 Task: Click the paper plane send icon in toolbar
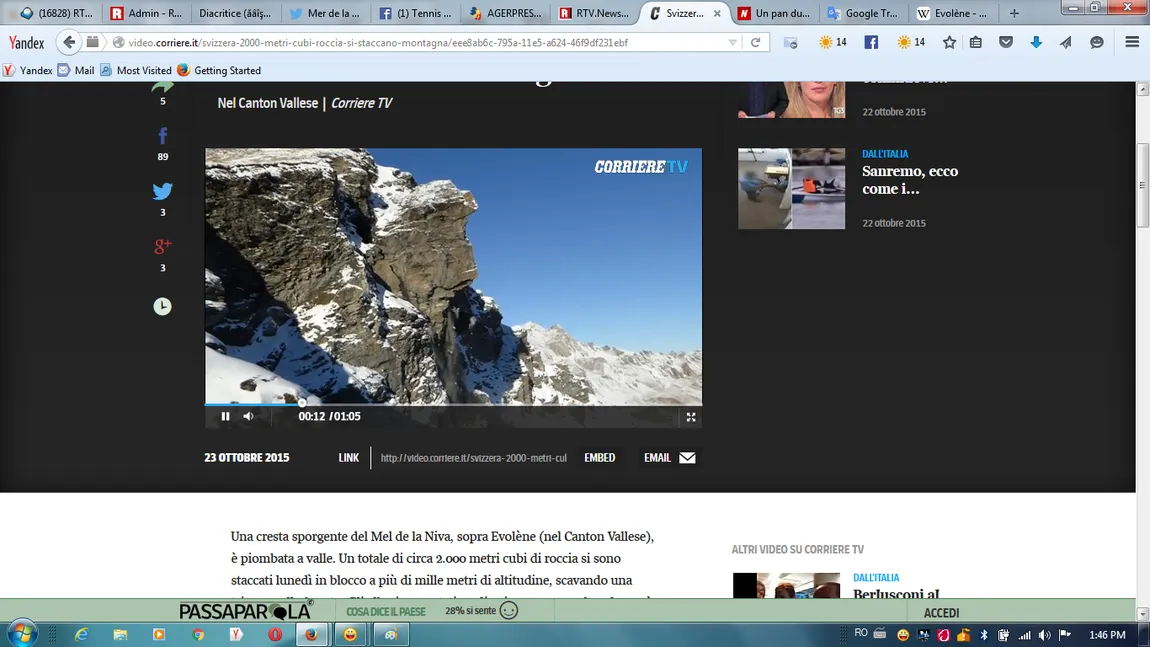[x=1066, y=43]
